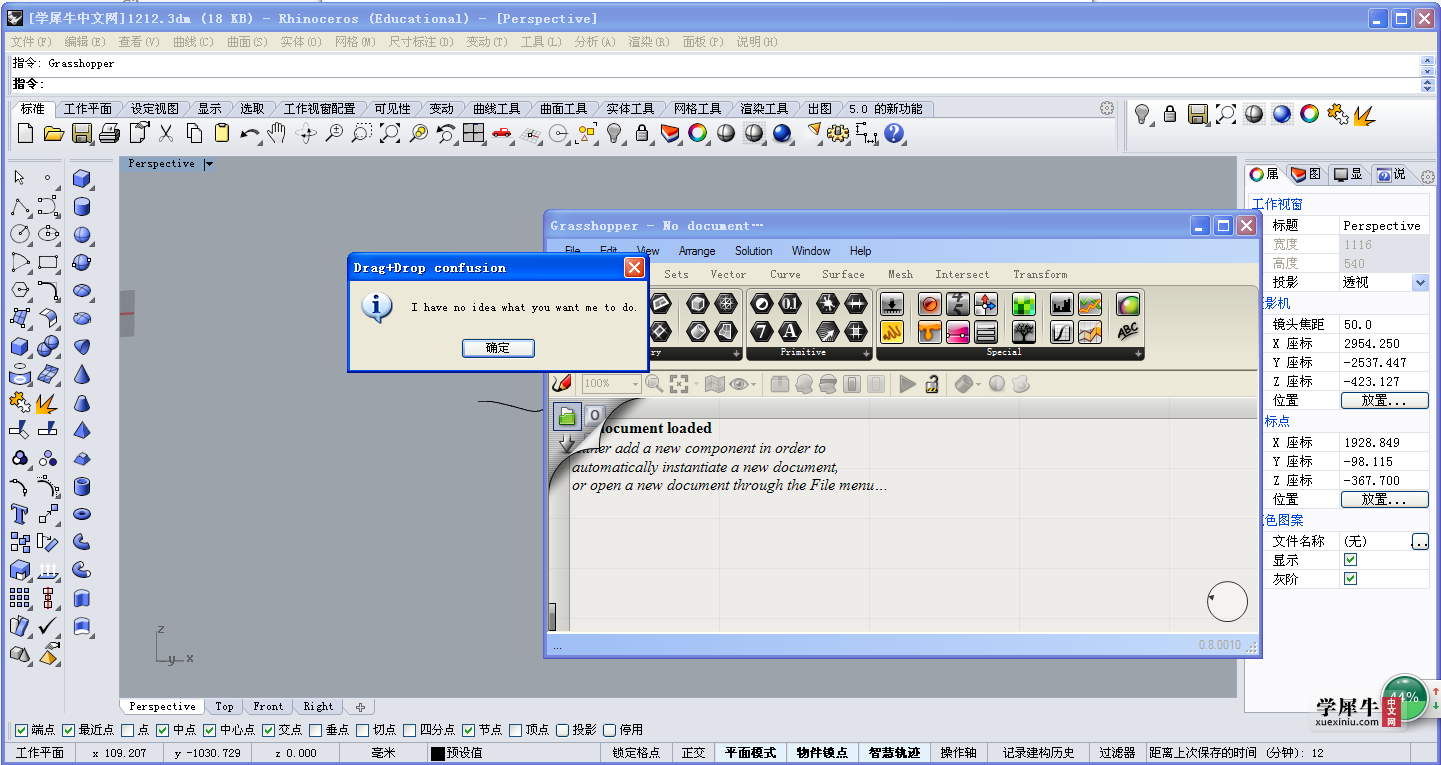Click the Grasshopper green gradient component icon
The height and width of the screenshot is (765, 1441).
pos(1023,304)
